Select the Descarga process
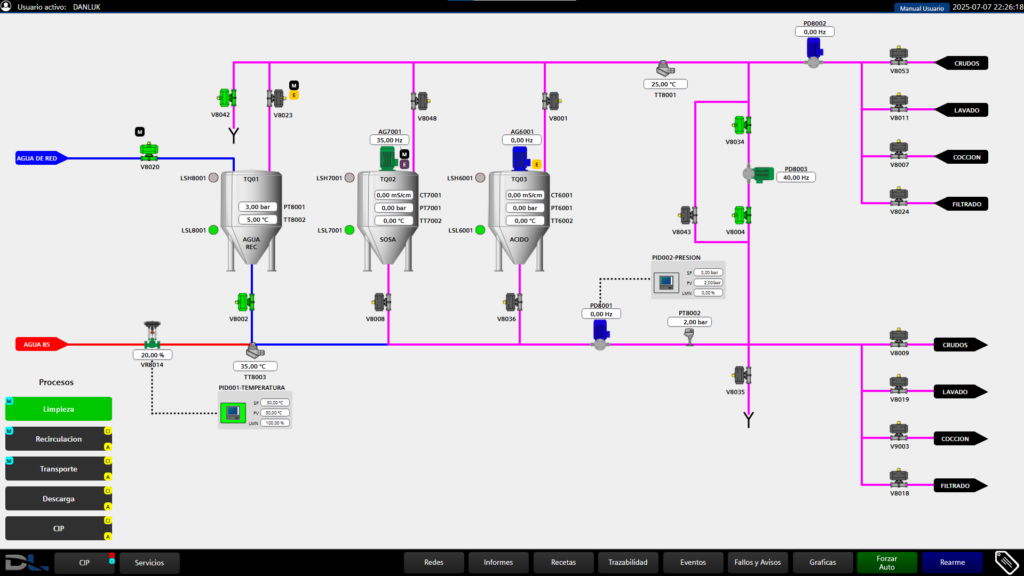This screenshot has width=1024, height=576. coord(59,498)
